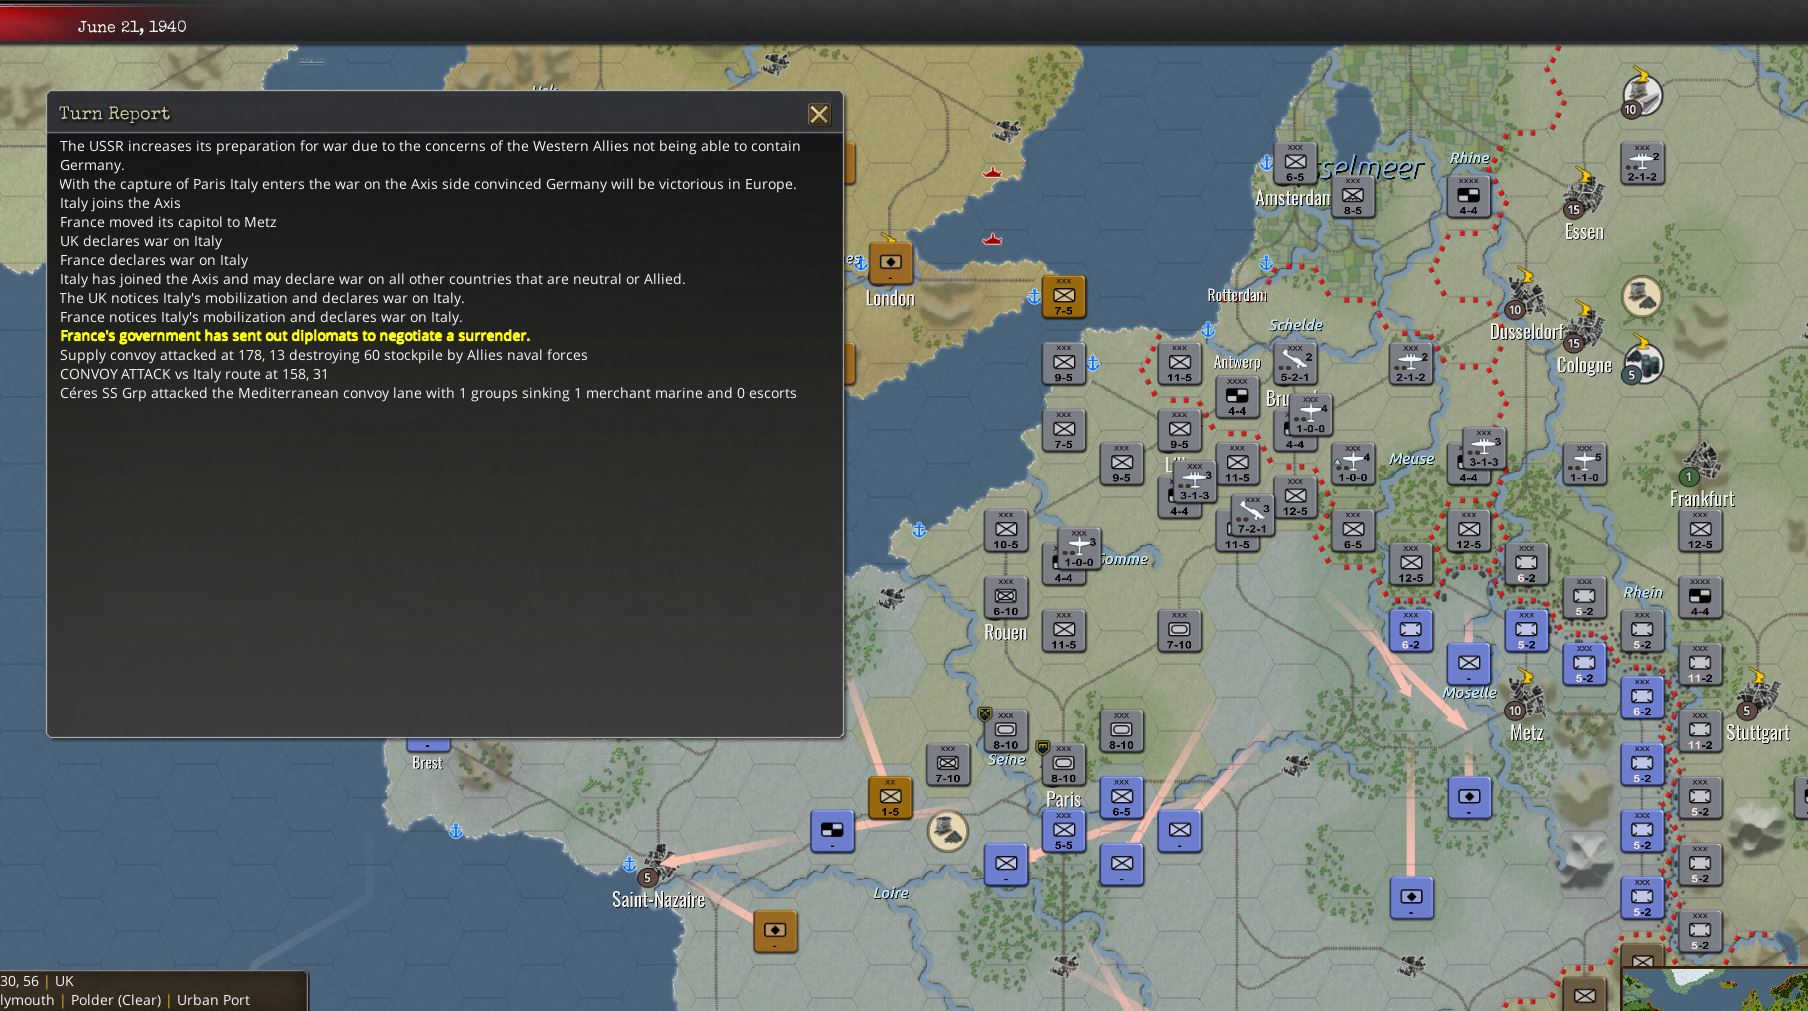Click the date June 21, 1940
Screen dimensions: 1808x1011
point(132,26)
